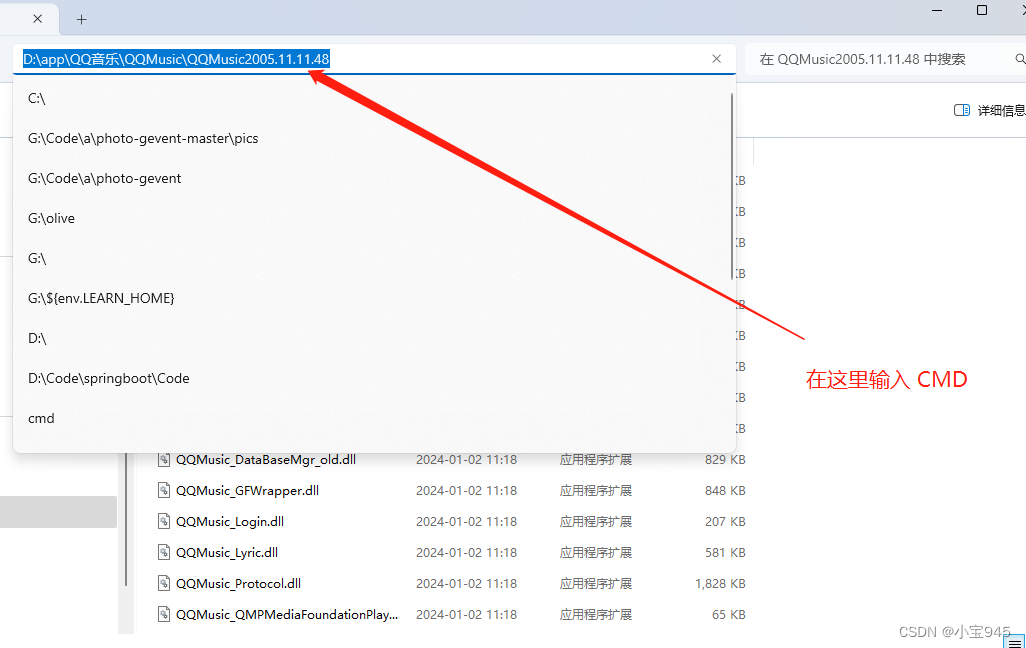Click the type cell of QQMusic_Login.dll
Viewport: 1026px width, 648px height.
595,522
